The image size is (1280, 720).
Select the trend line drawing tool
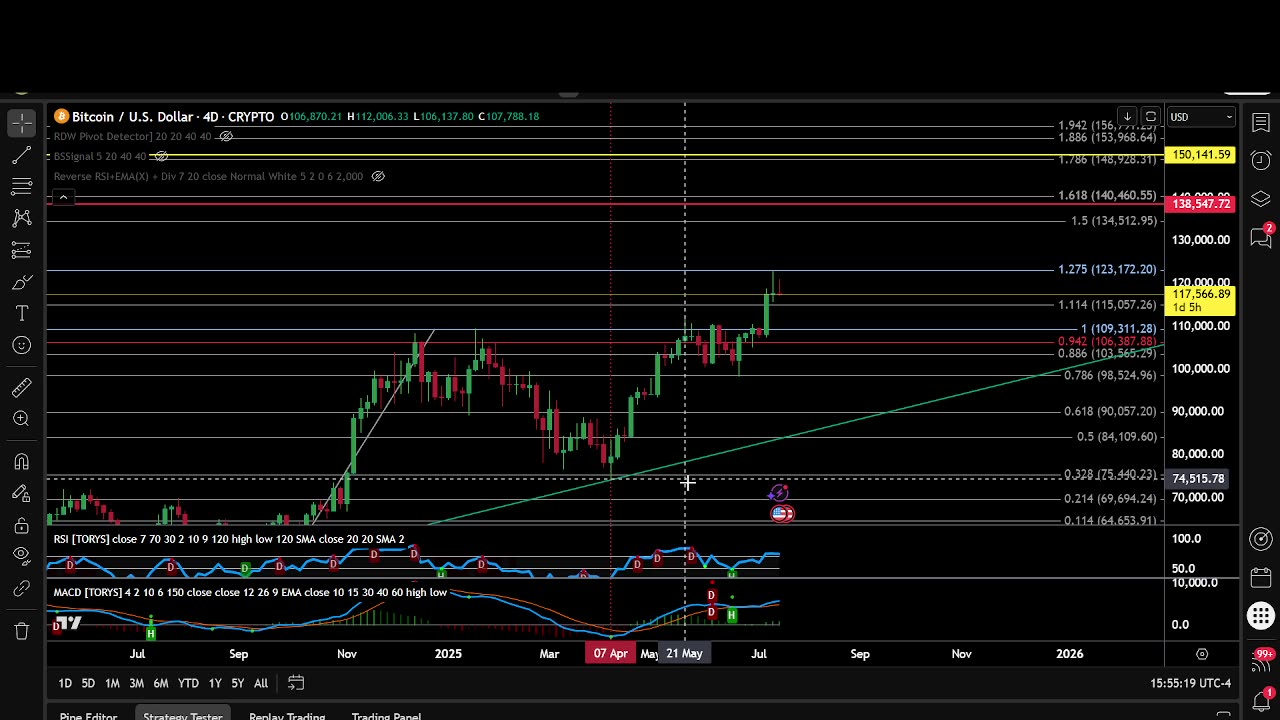[x=21, y=155]
